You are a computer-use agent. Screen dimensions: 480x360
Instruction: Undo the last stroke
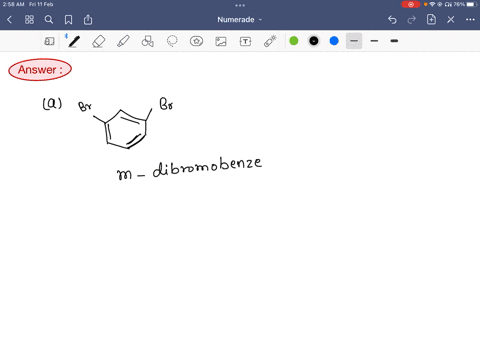(392, 20)
